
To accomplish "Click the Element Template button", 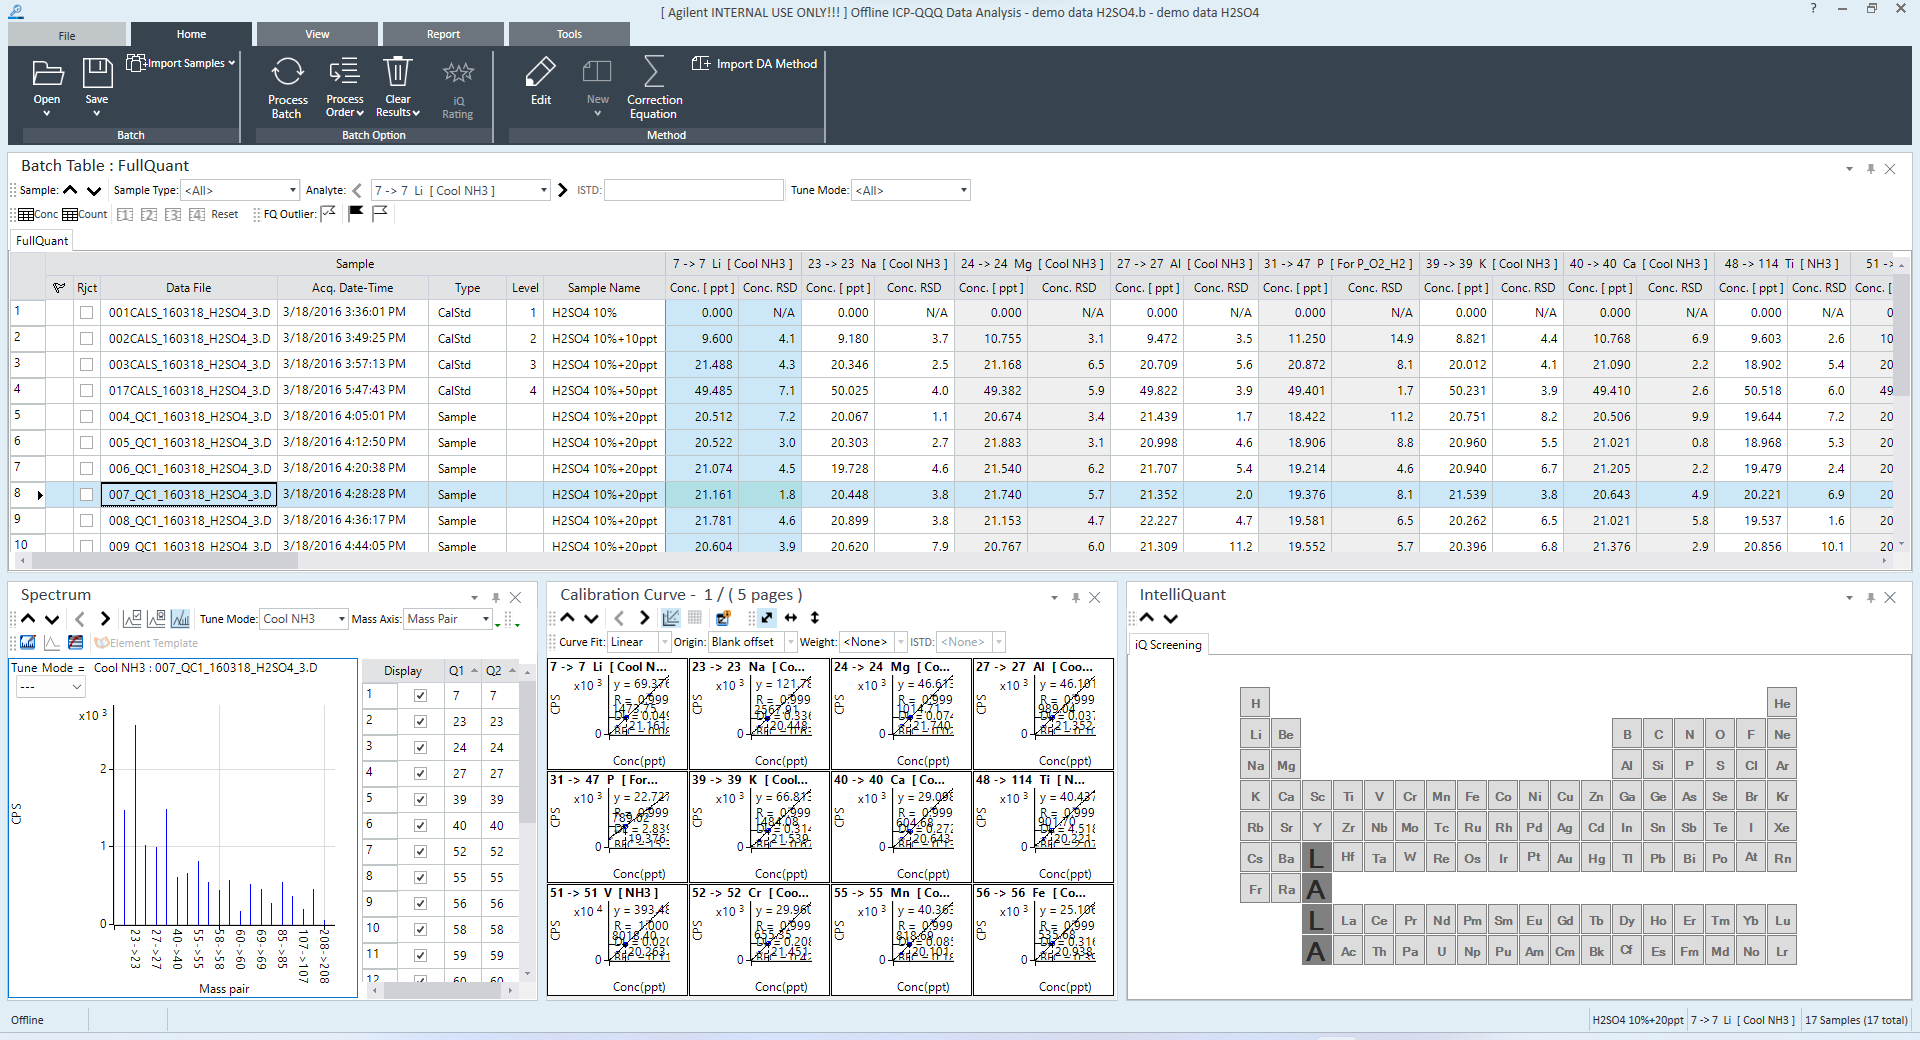I will tap(146, 643).
